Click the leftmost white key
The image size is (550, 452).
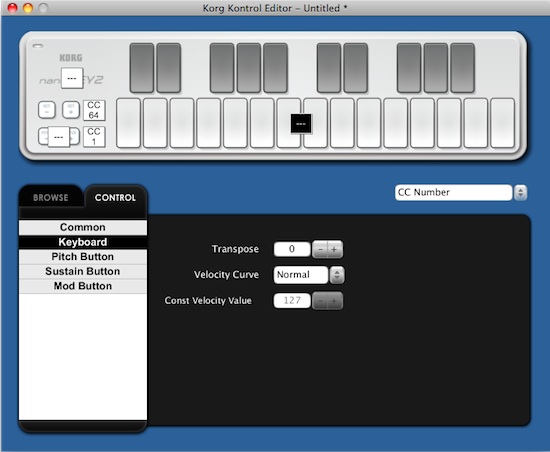click(128, 123)
